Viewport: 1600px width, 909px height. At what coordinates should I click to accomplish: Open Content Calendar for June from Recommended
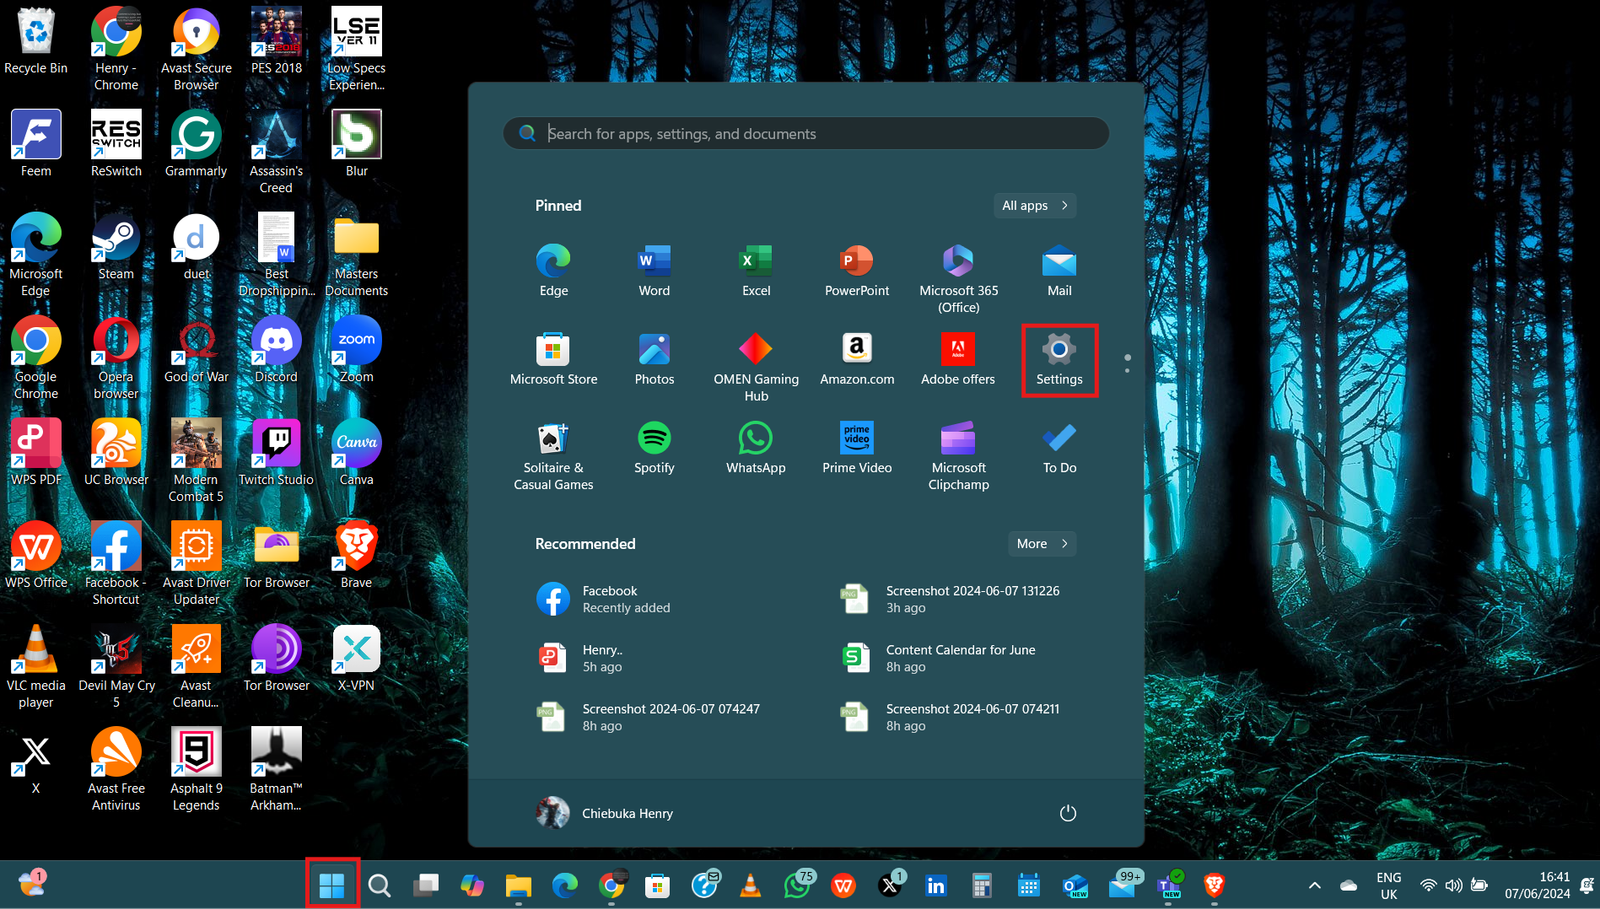coord(960,657)
